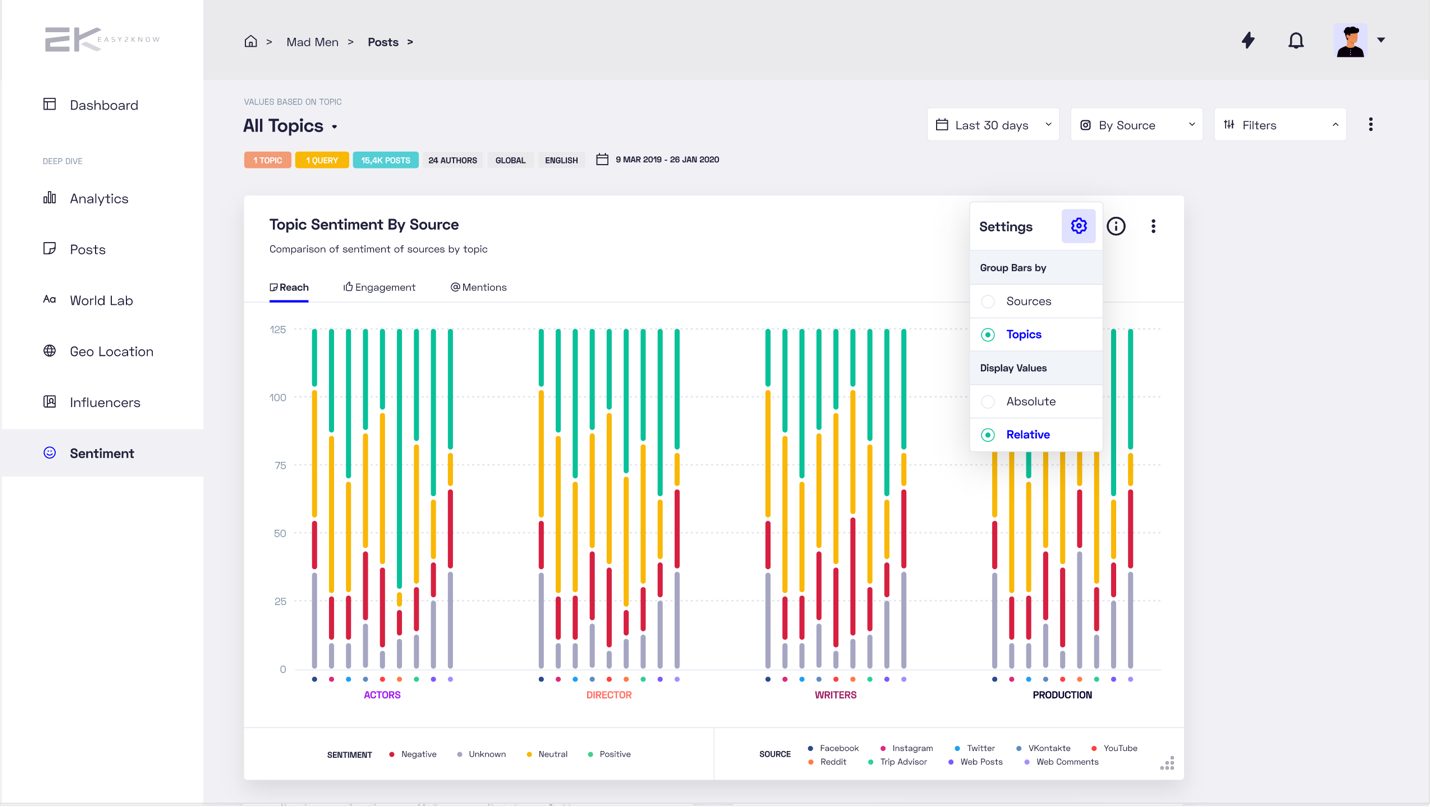Screen dimensions: 1430x807
Task: Open the notifications bell
Action: (1296, 40)
